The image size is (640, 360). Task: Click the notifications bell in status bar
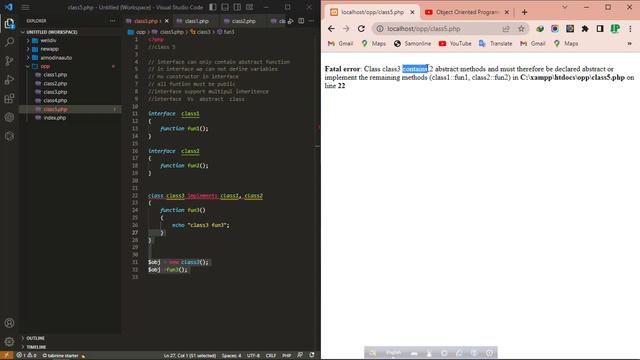(x=312, y=355)
